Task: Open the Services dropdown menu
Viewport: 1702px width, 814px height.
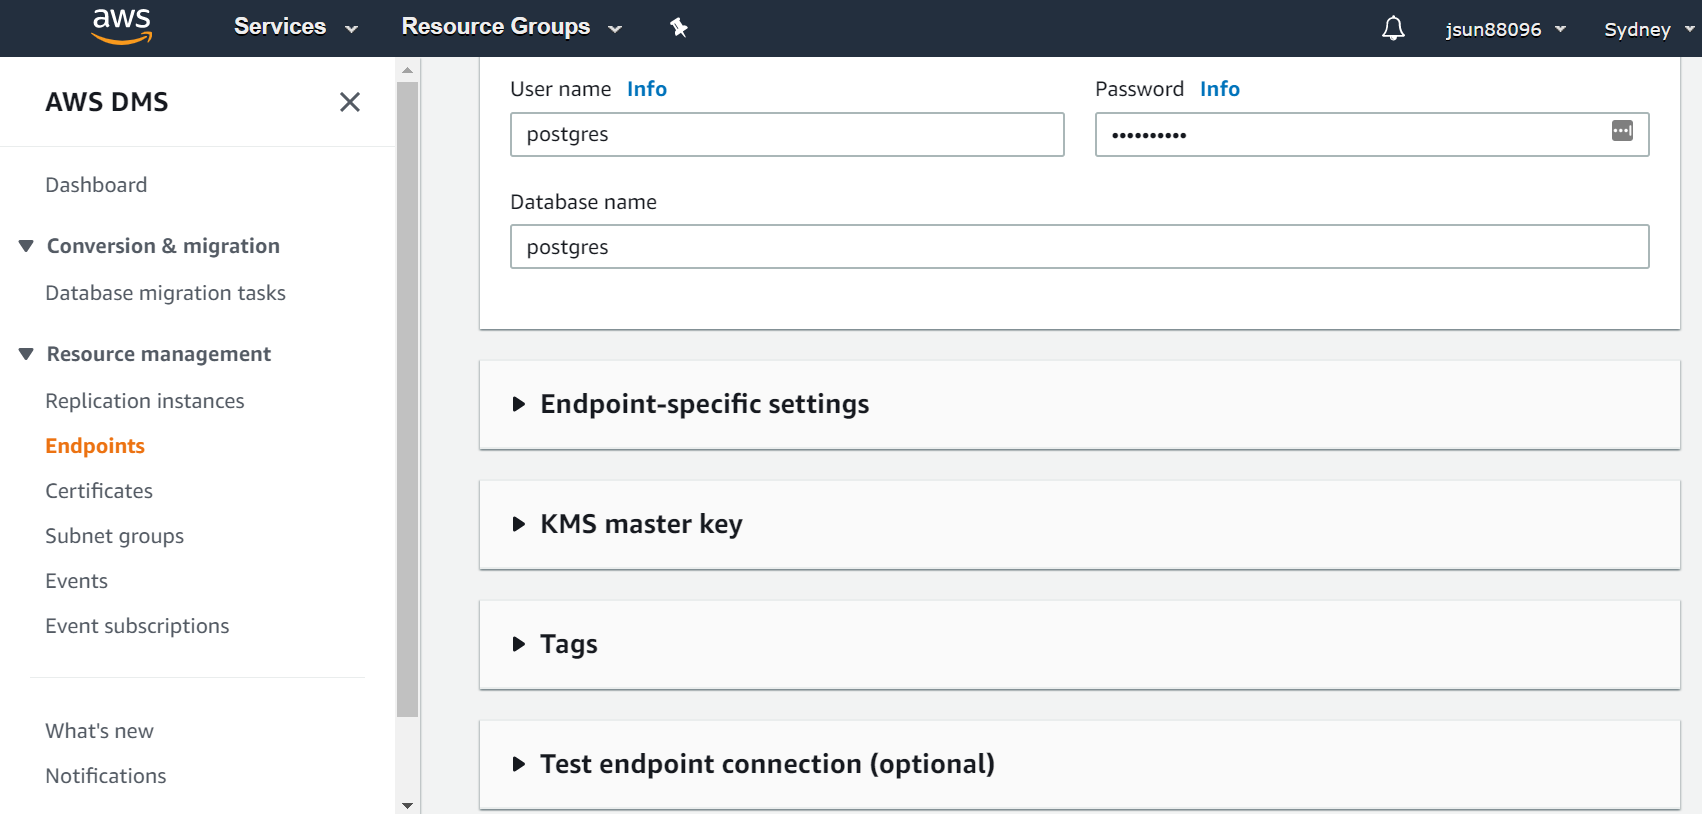Action: pos(295,27)
